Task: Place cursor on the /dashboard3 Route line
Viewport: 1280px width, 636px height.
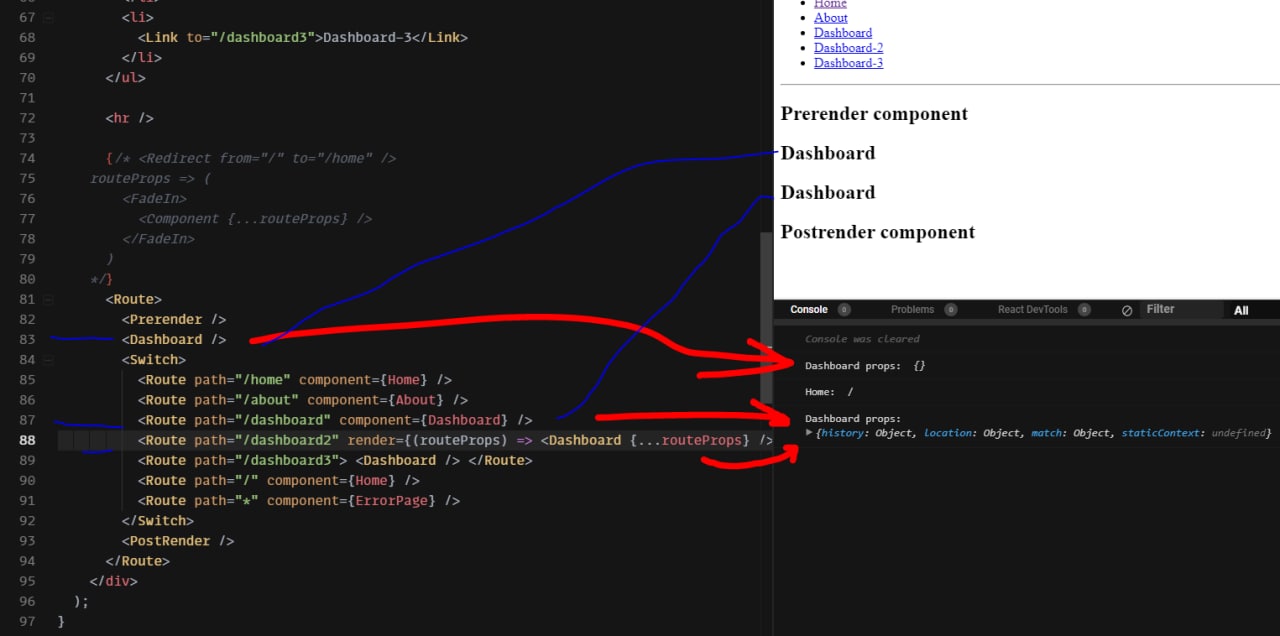Action: (x=335, y=460)
